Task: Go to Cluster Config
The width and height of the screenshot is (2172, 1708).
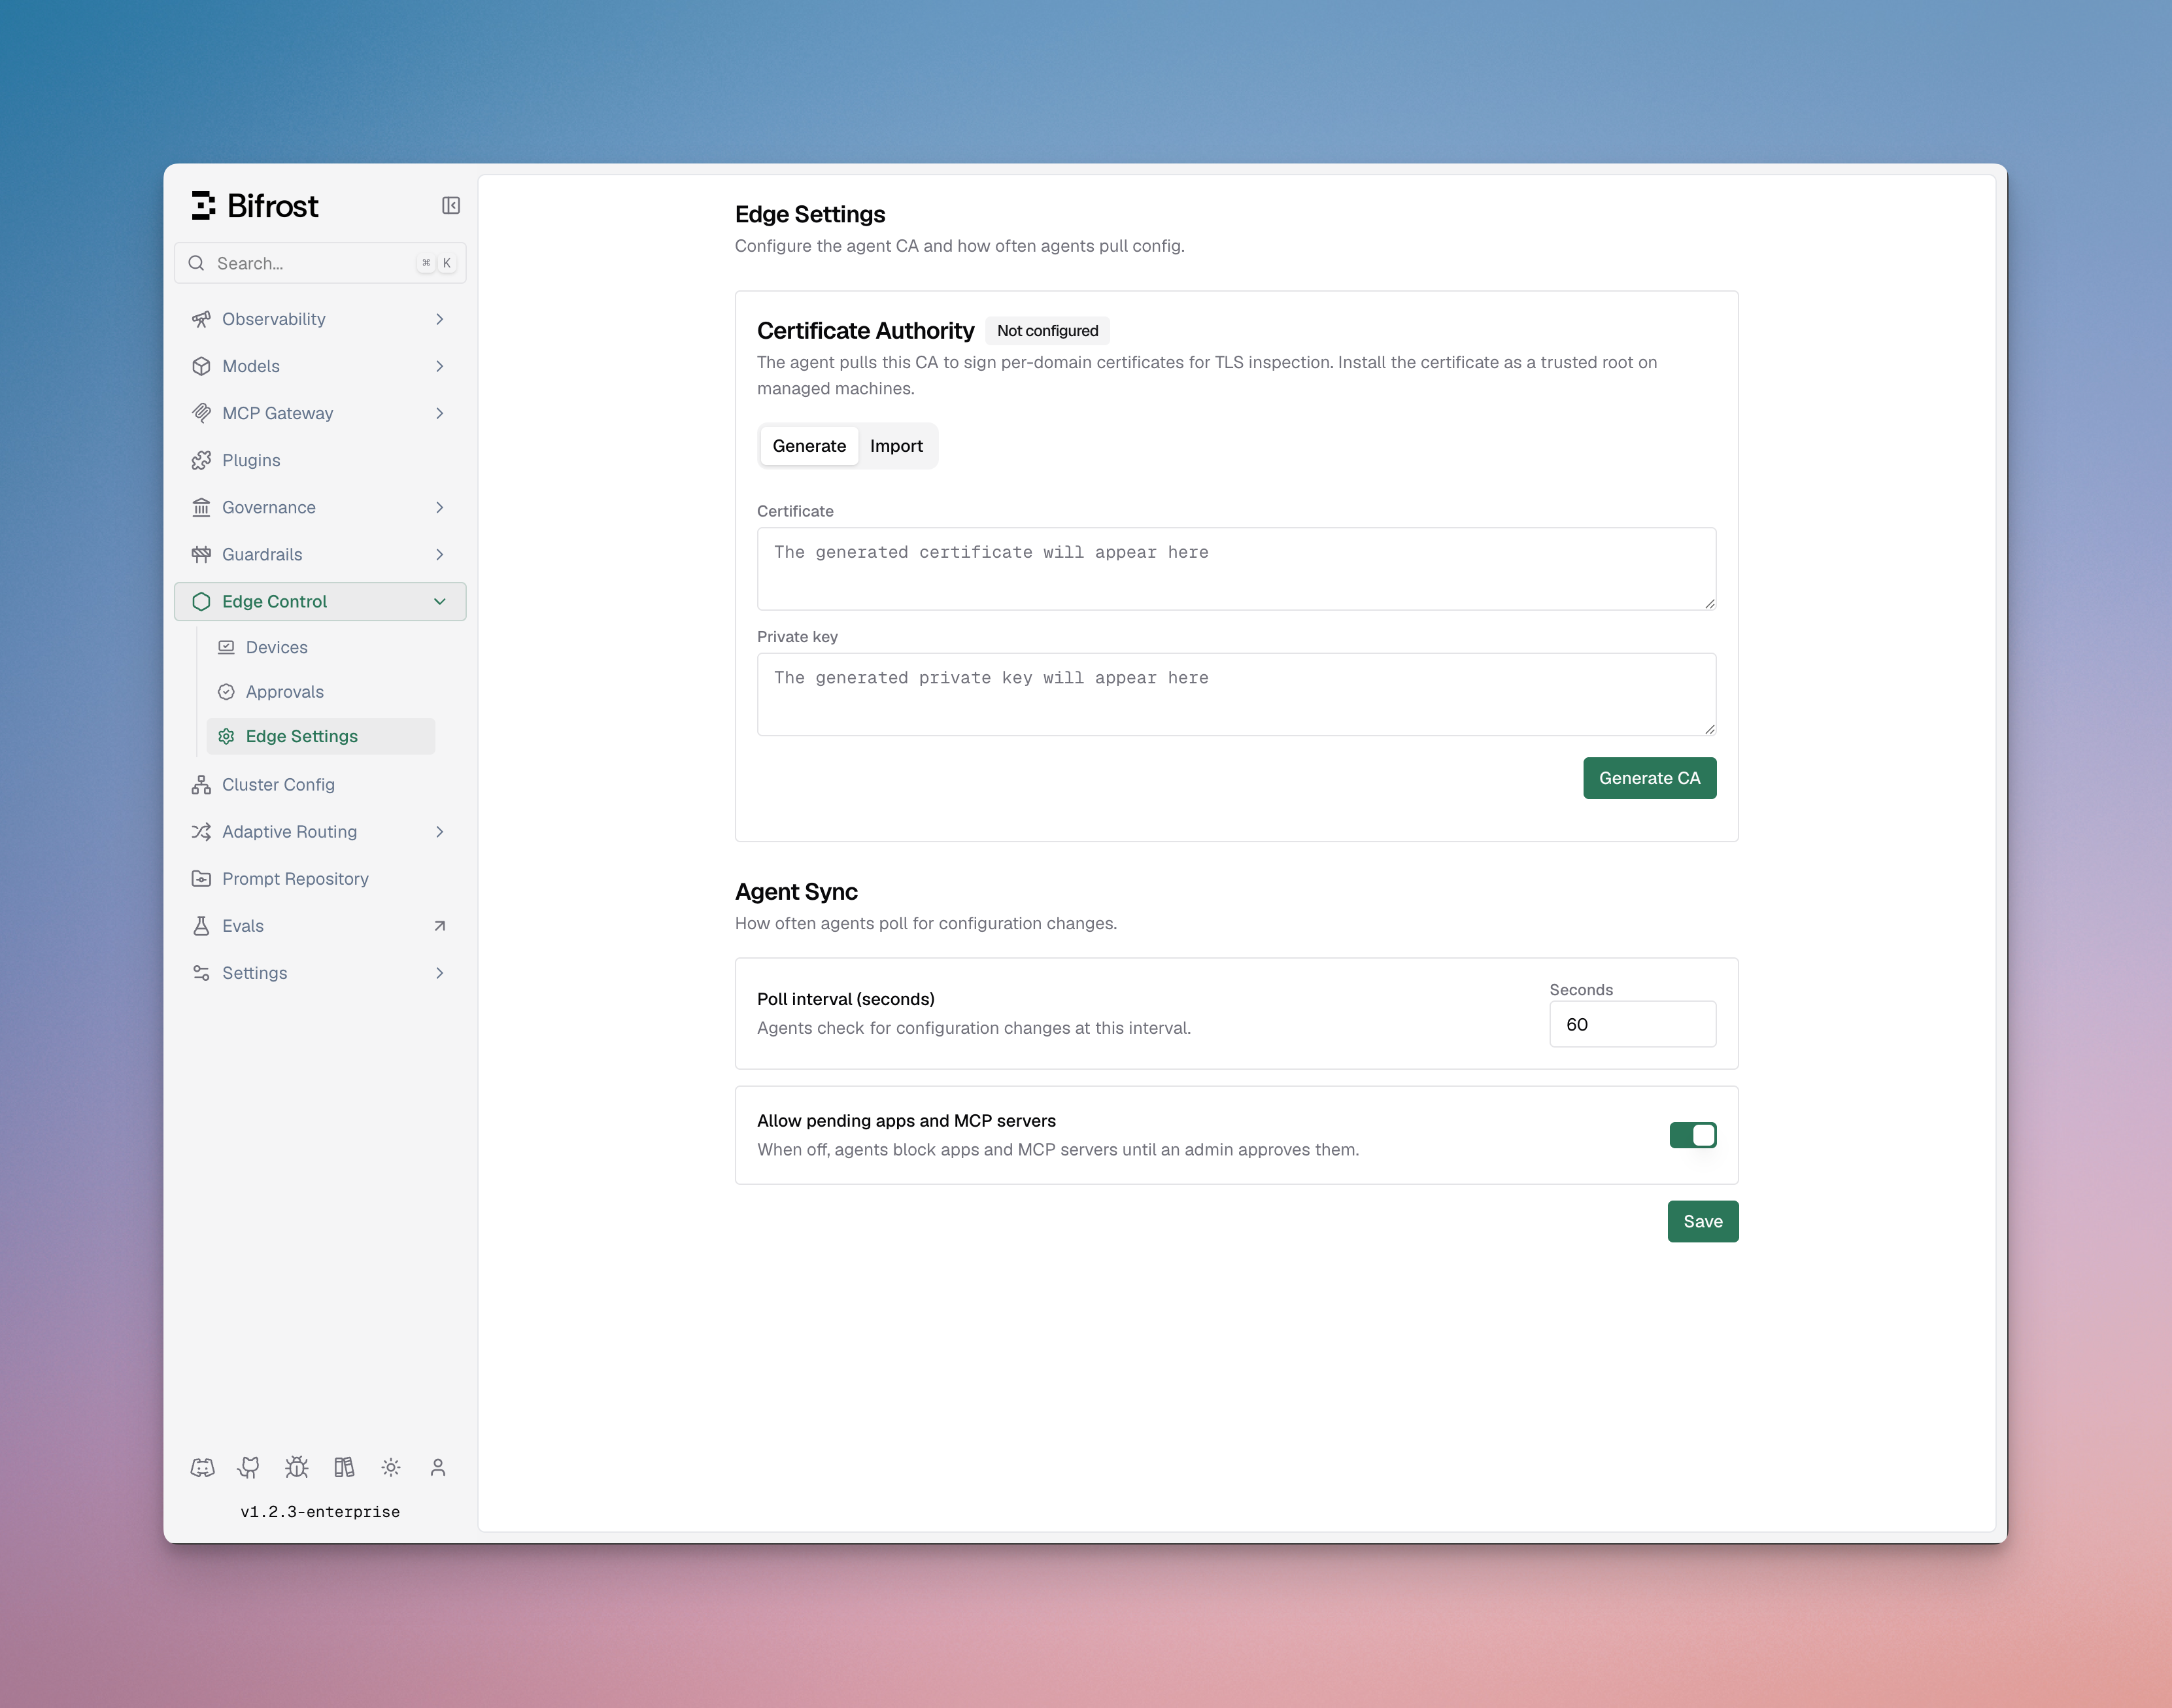Action: coord(320,785)
